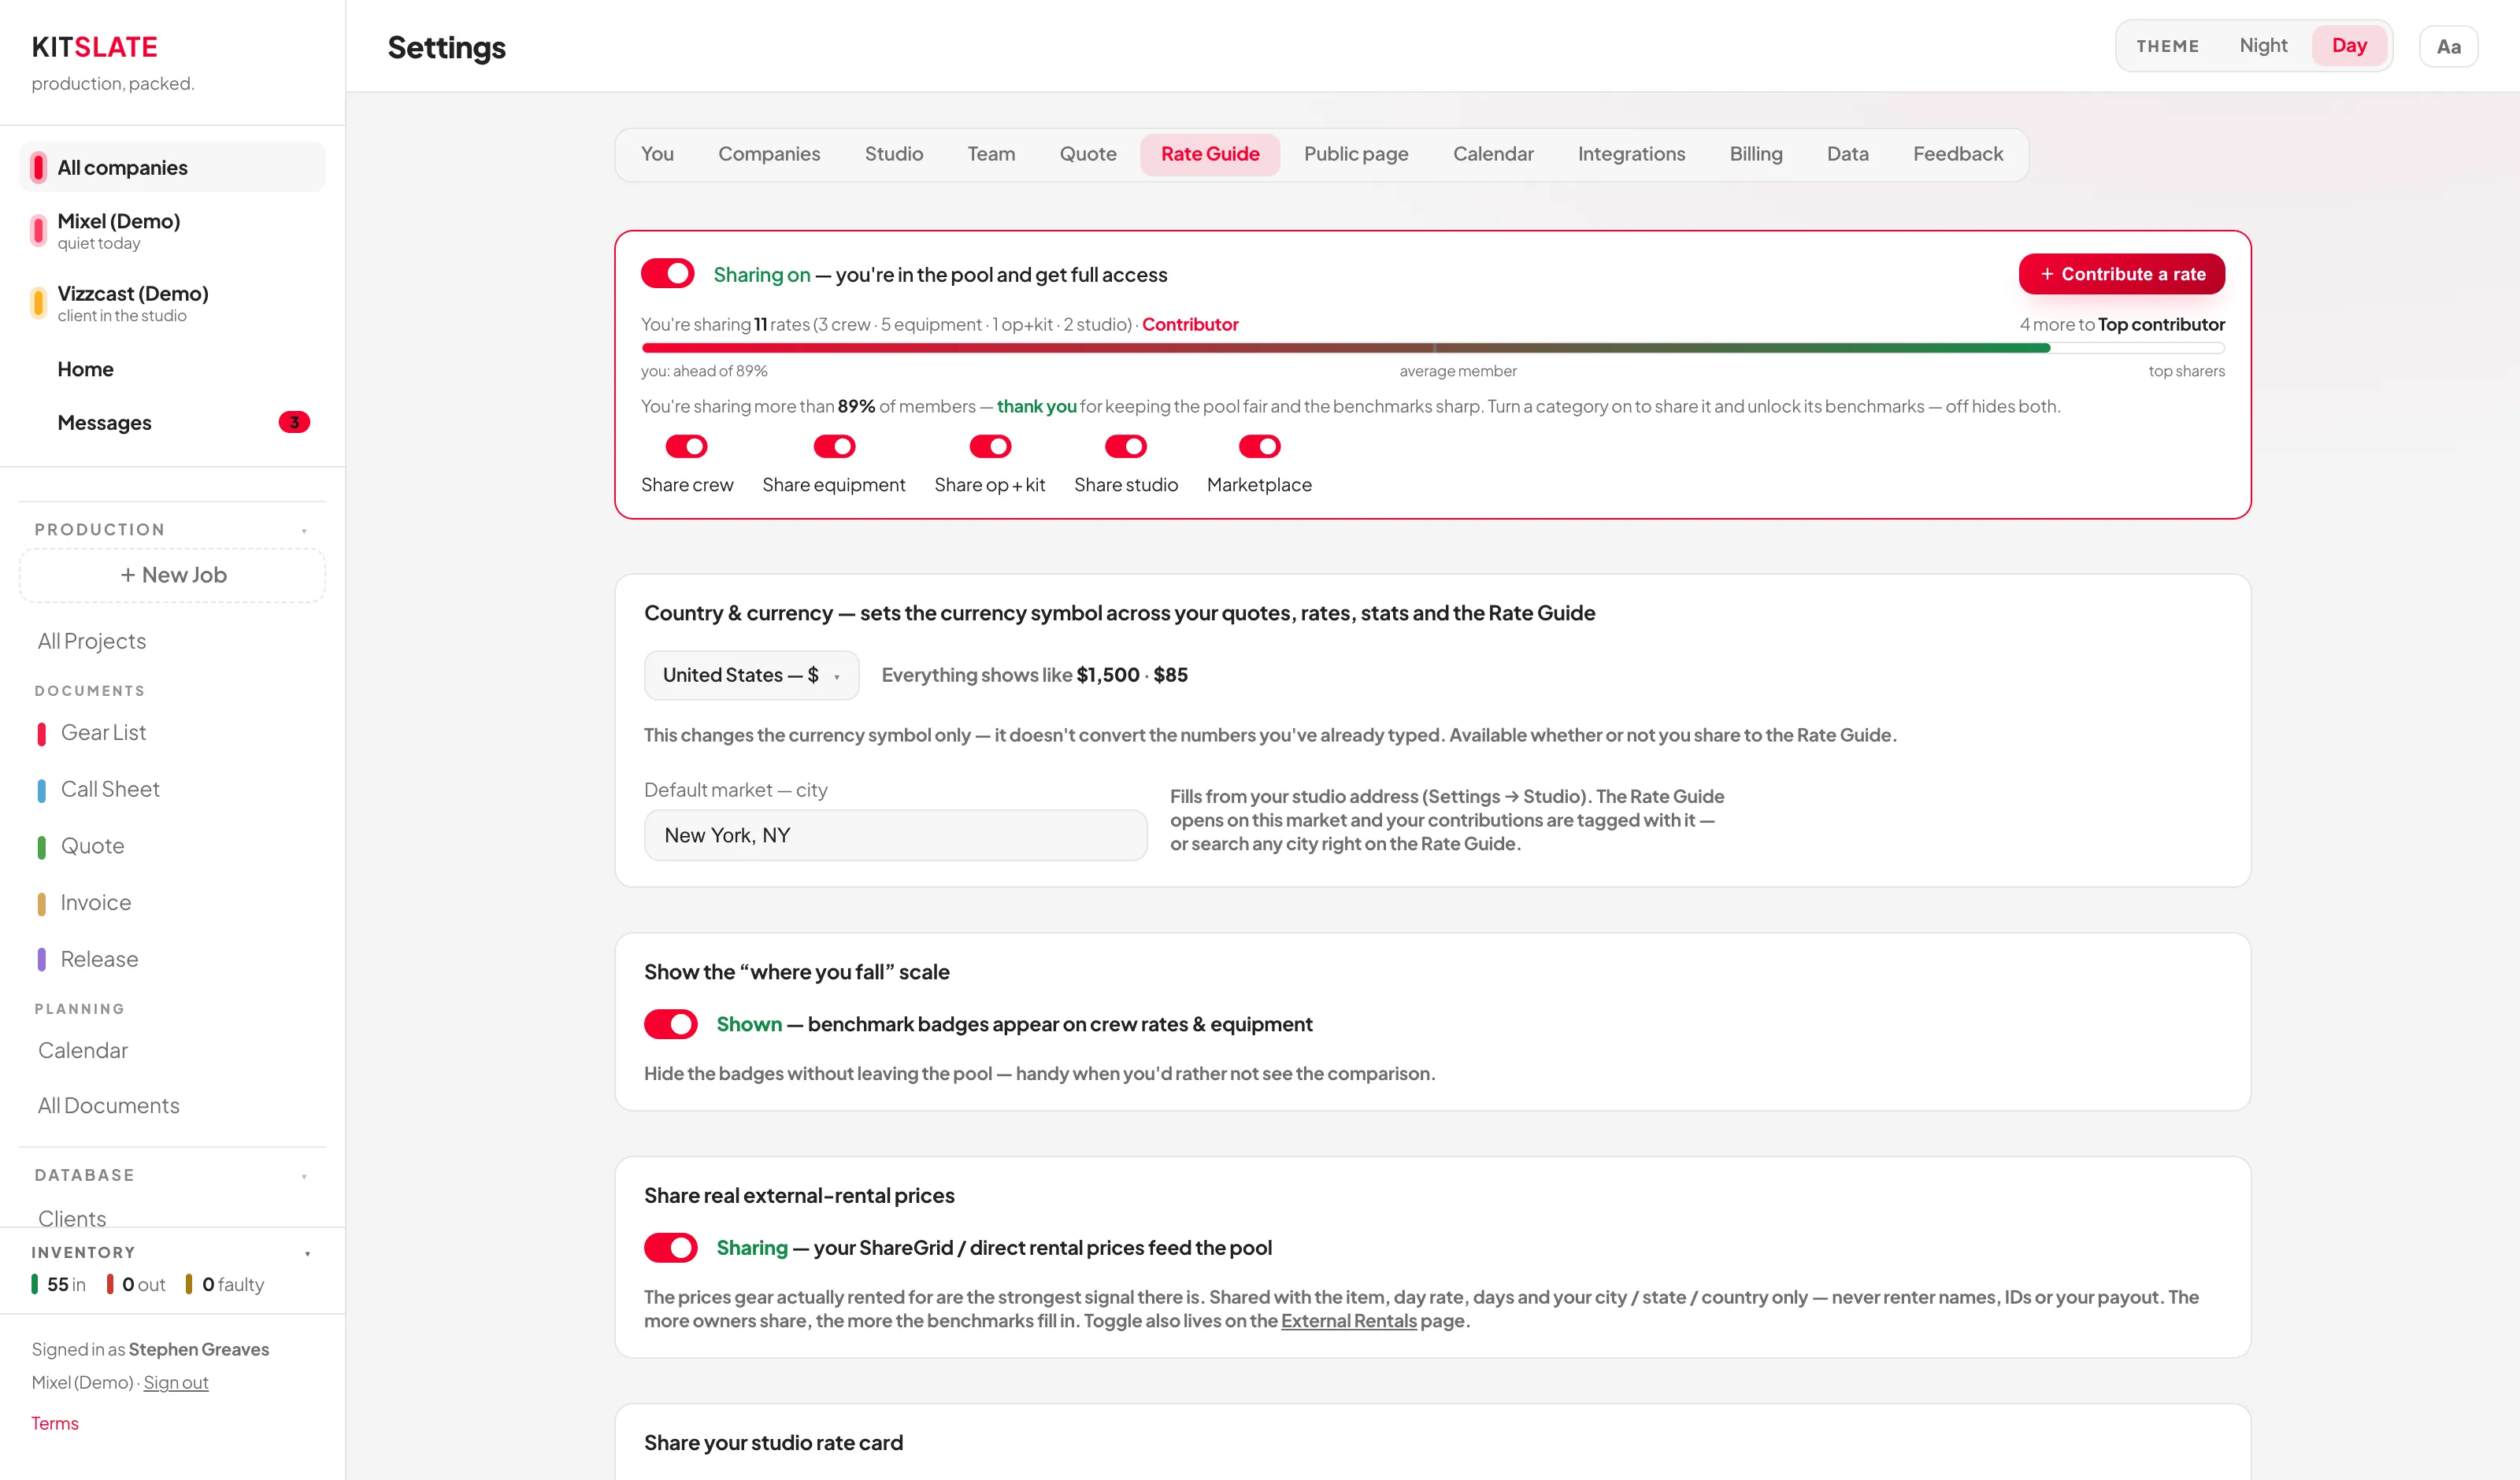Viewport: 2520px width, 1480px height.
Task: Click the red '0 out' inventory indicator
Action: 136,1284
